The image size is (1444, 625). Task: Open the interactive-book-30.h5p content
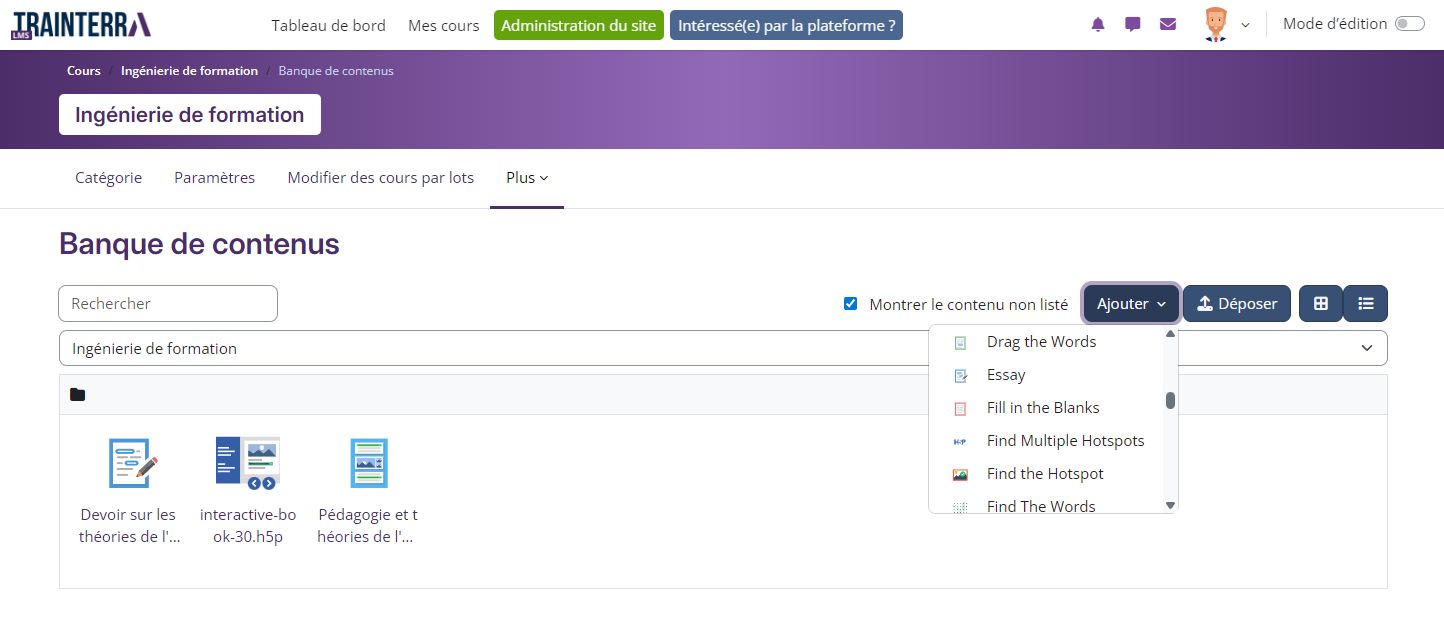pyautogui.click(x=247, y=463)
